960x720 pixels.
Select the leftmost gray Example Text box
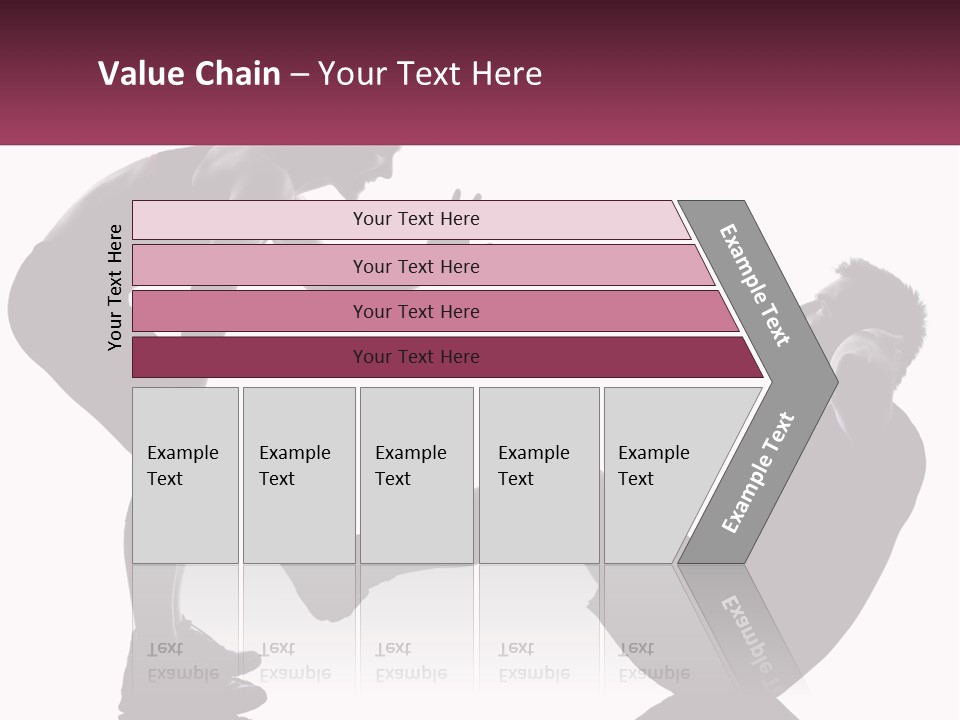[x=185, y=474]
